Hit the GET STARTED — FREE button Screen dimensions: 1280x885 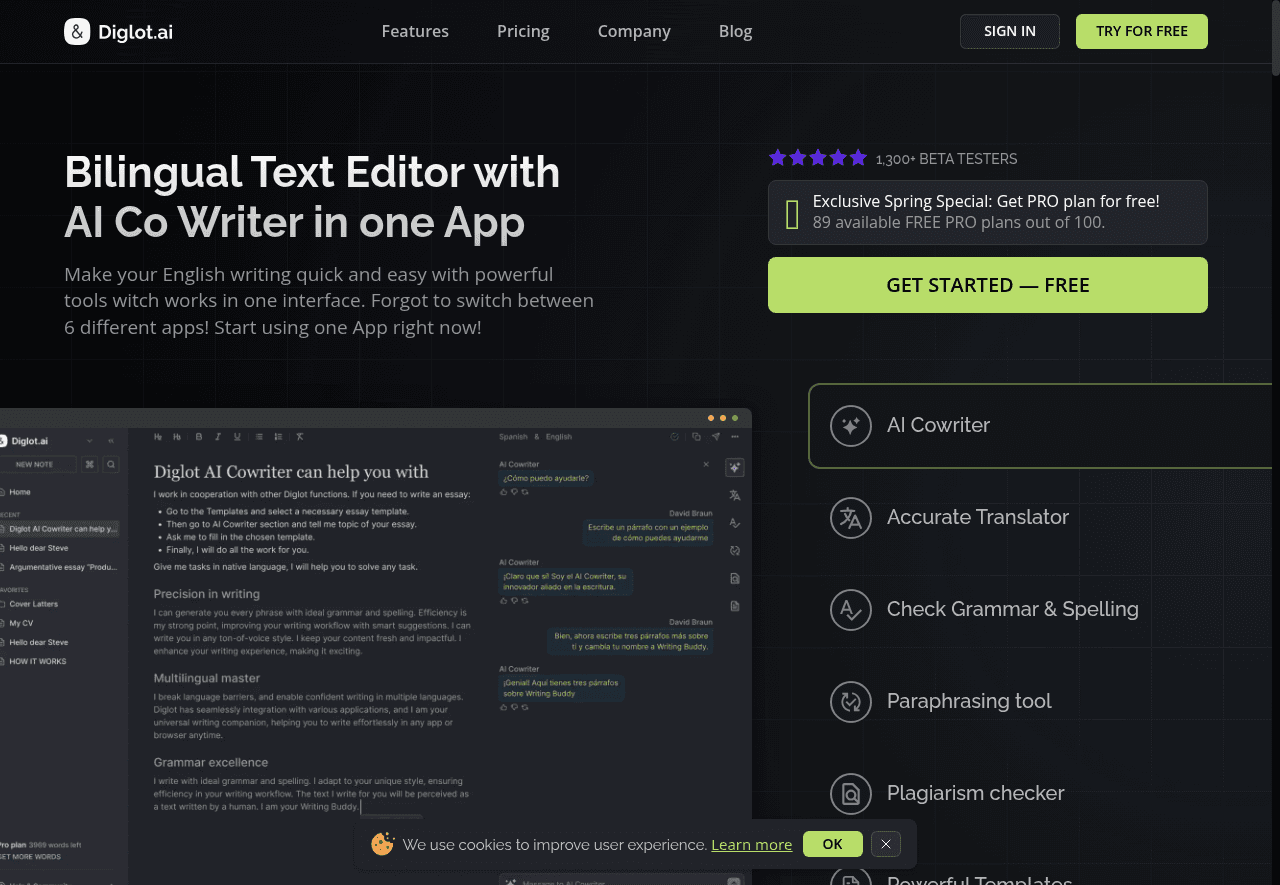(x=987, y=285)
